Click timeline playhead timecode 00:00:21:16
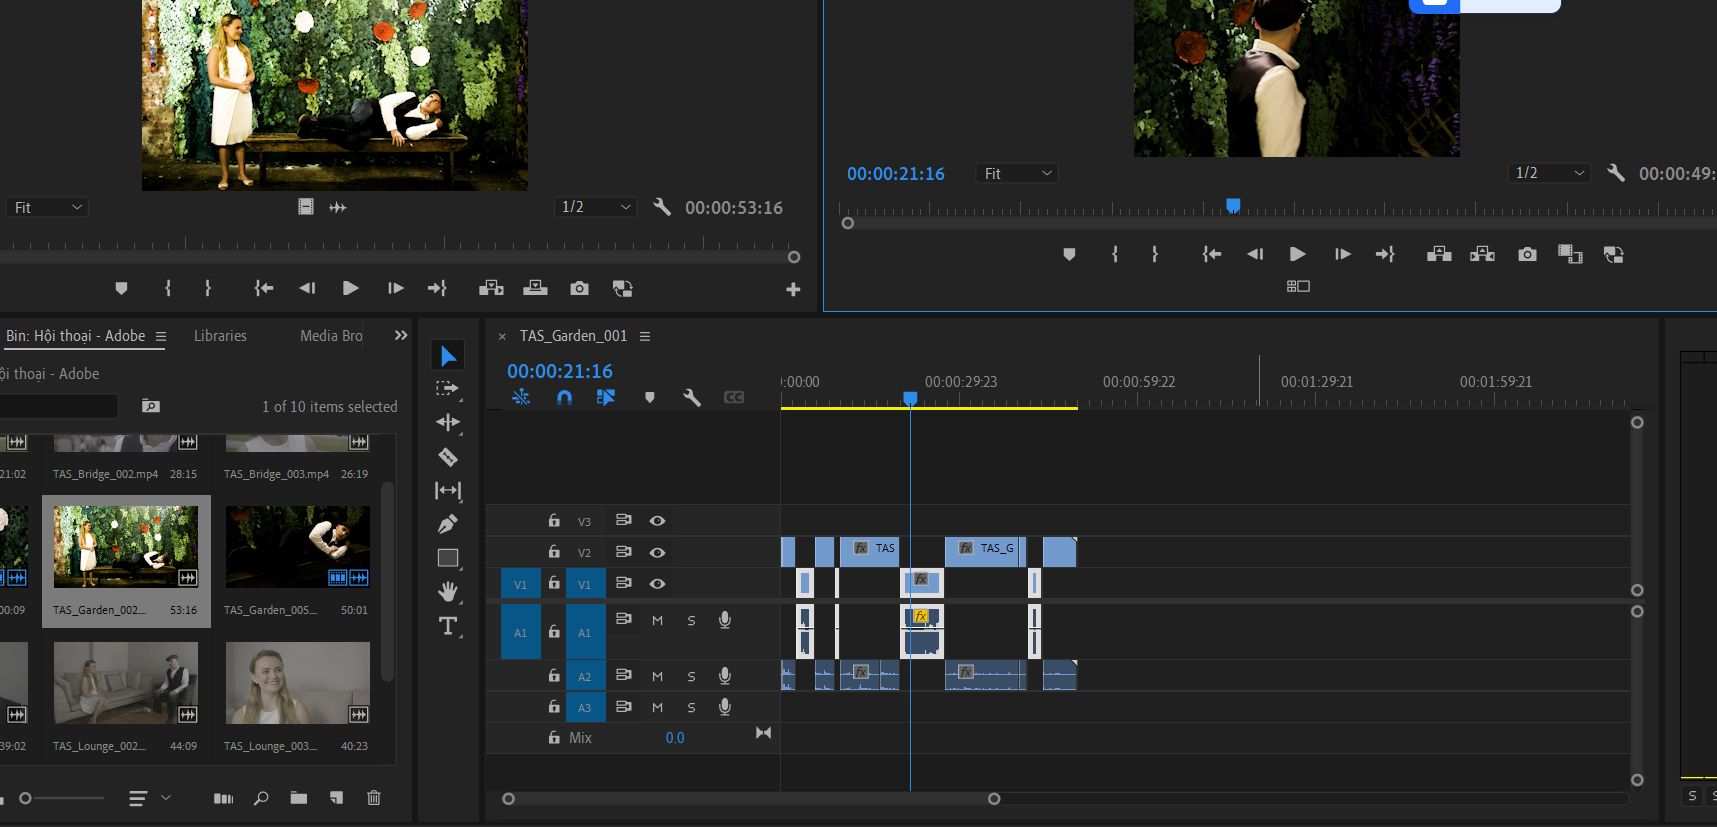1717x827 pixels. (x=560, y=371)
